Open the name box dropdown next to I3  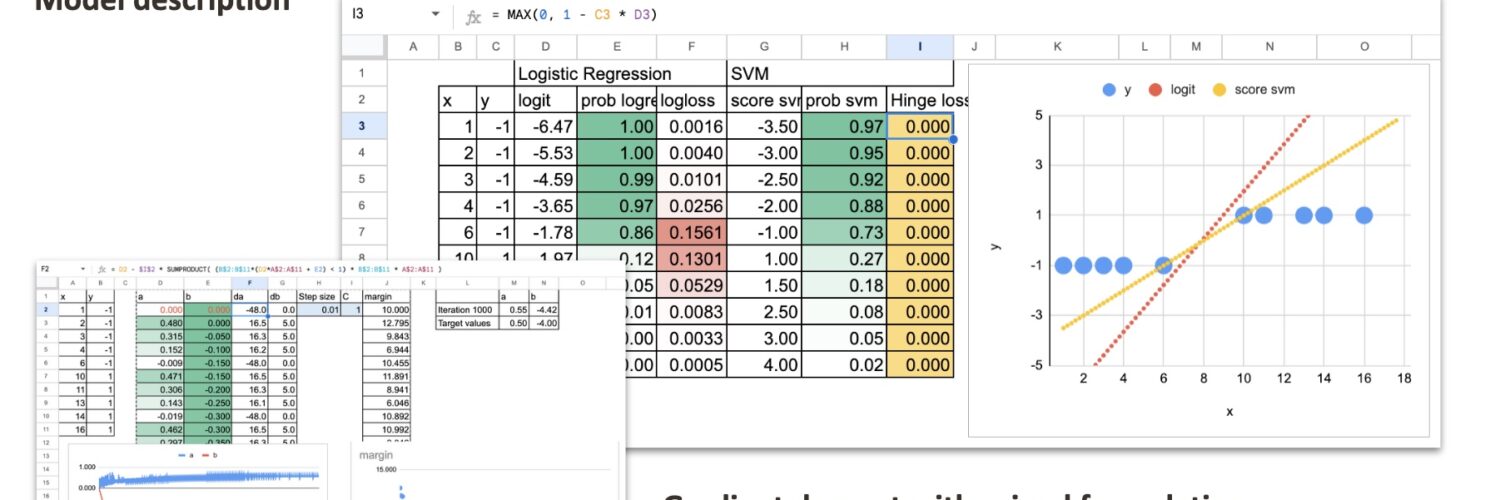pos(435,15)
